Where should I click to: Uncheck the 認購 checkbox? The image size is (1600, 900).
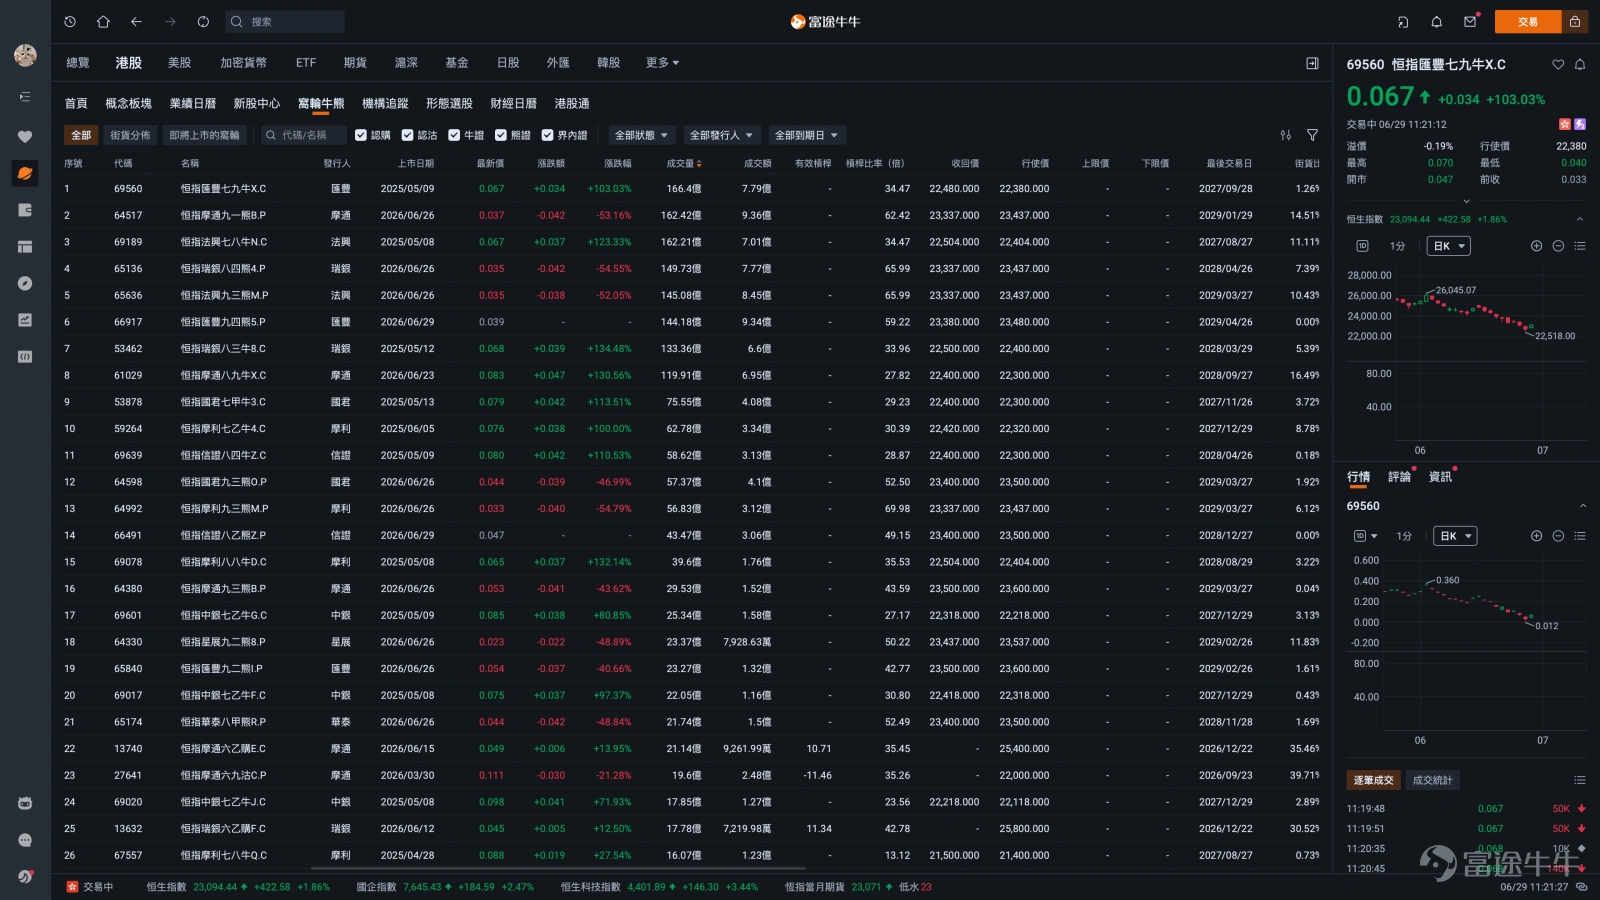[361, 135]
